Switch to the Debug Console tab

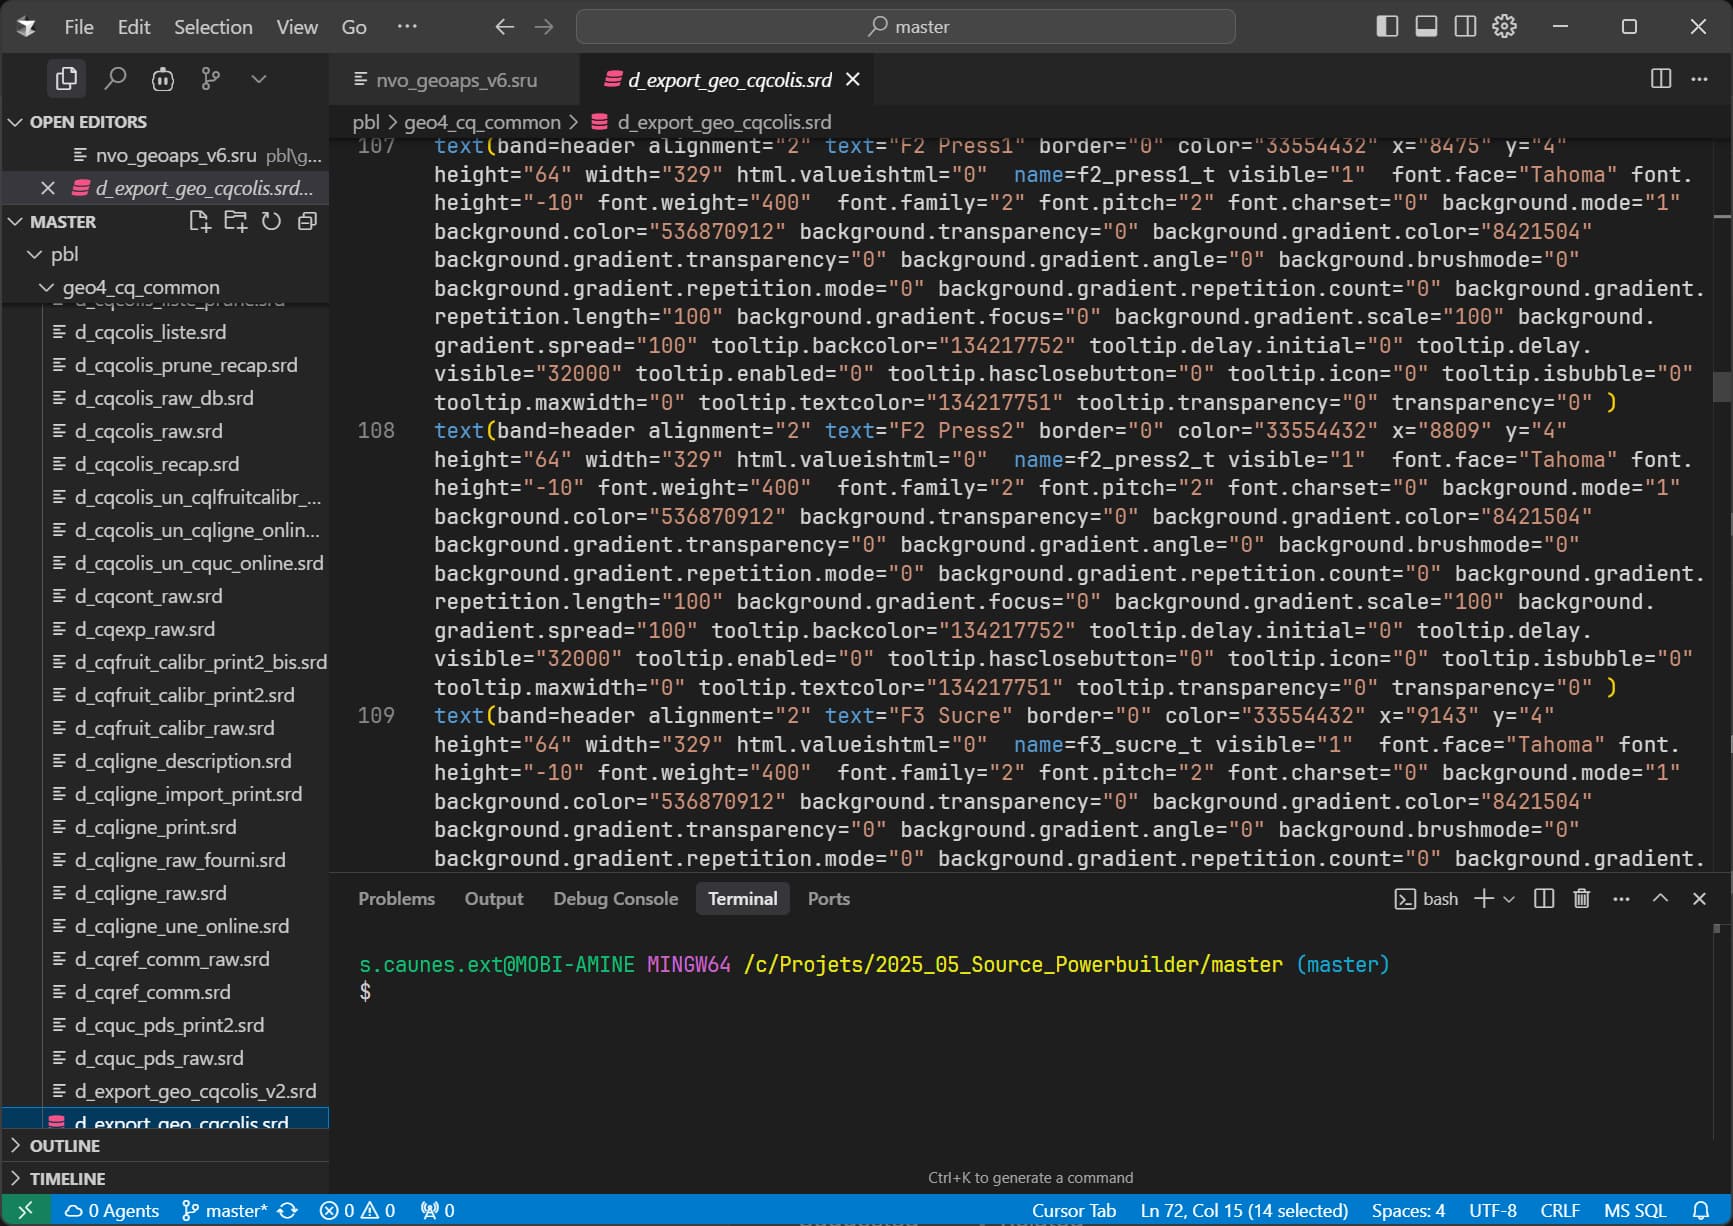pos(615,898)
